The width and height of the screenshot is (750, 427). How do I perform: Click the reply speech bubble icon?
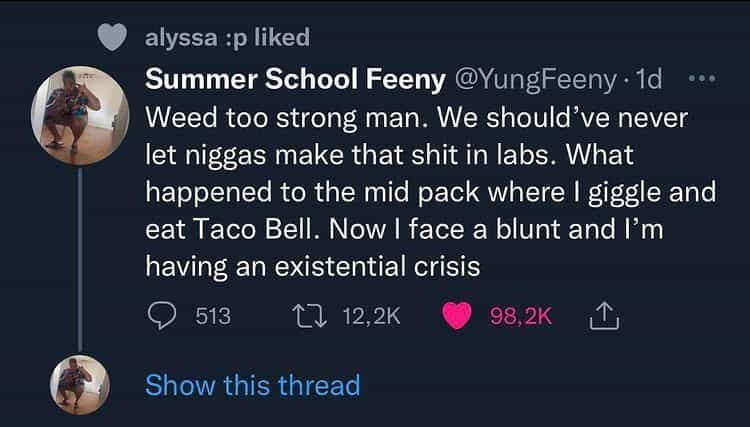coord(162,317)
